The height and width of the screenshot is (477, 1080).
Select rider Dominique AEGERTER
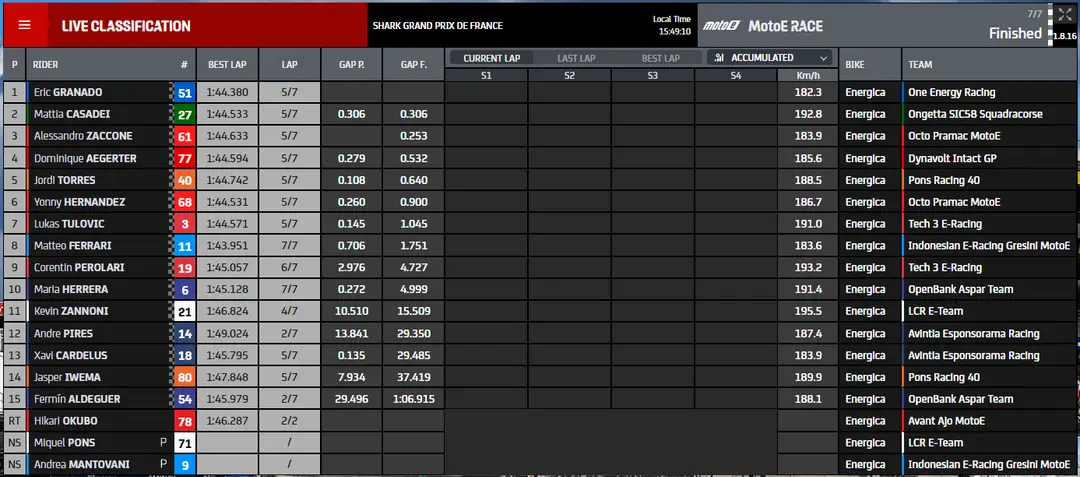coord(85,158)
